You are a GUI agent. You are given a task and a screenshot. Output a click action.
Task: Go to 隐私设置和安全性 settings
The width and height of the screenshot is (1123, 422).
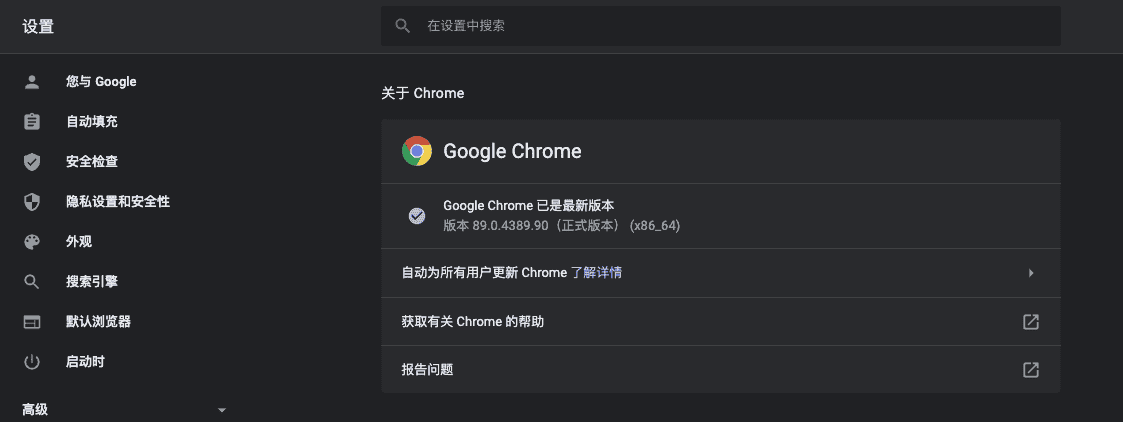tap(118, 202)
